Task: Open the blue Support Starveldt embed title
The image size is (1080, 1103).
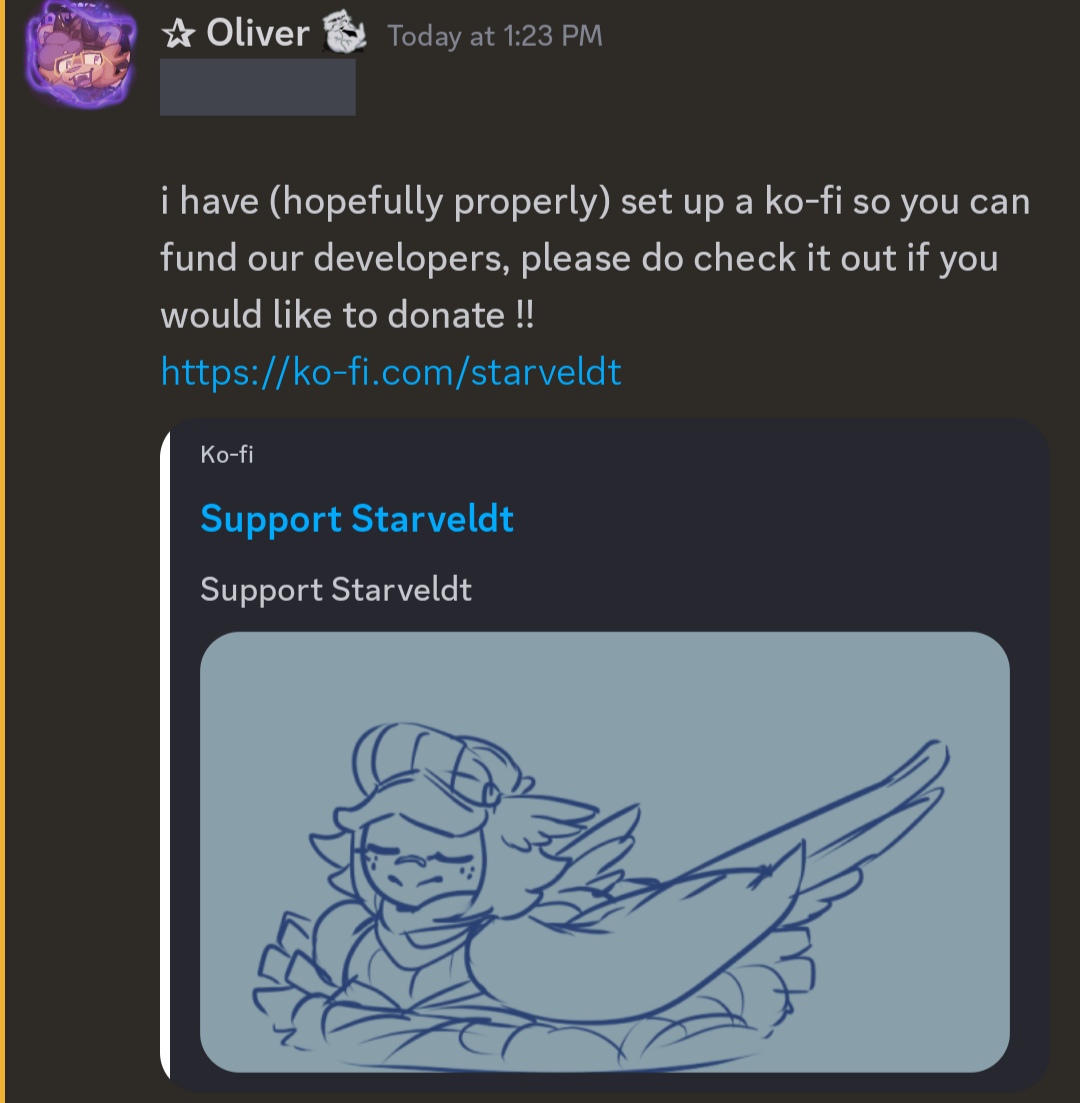Action: [357, 519]
